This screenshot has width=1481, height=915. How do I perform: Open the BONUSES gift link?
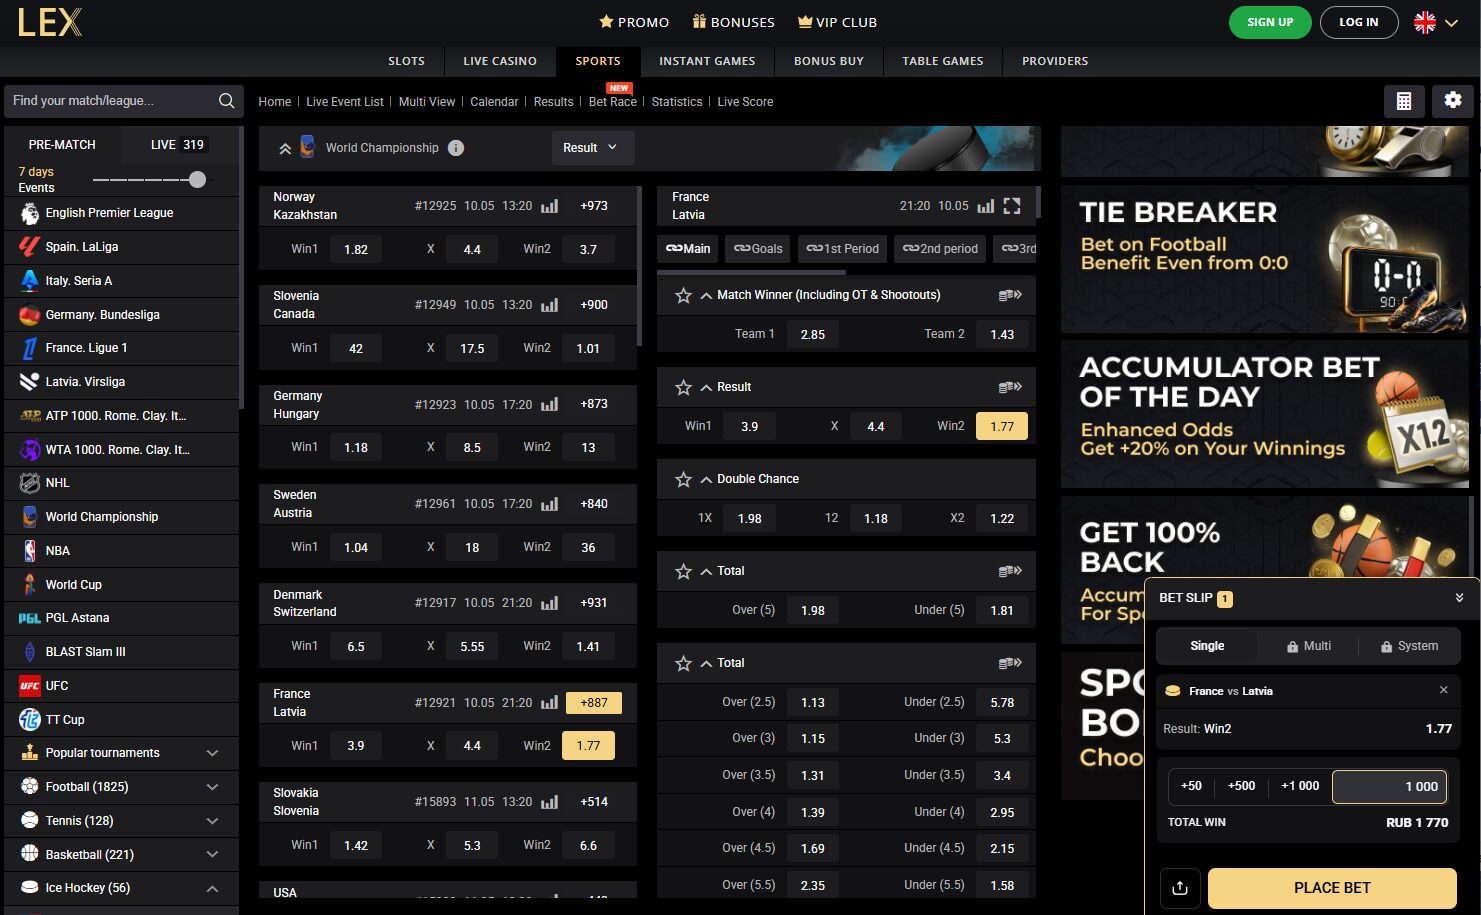(734, 22)
